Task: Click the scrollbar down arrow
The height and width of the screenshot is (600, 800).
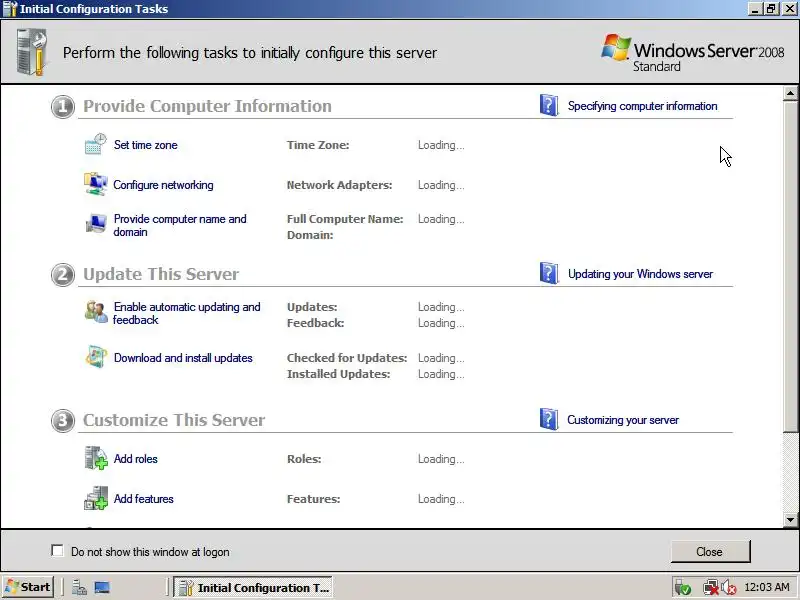Action: tap(790, 520)
